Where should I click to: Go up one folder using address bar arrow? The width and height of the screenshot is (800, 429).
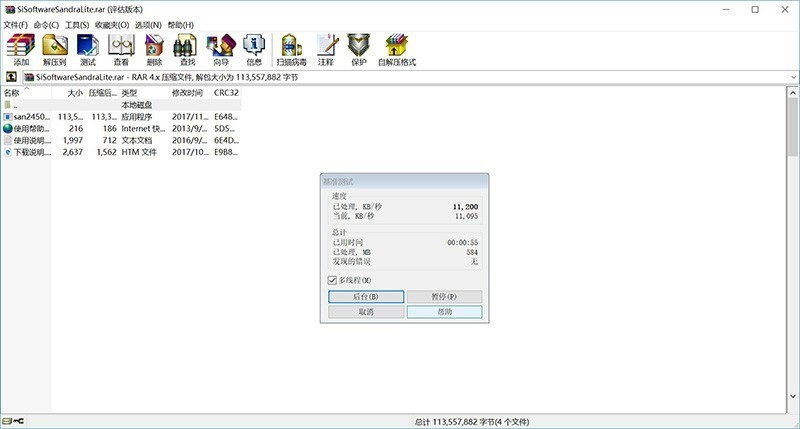coord(11,76)
